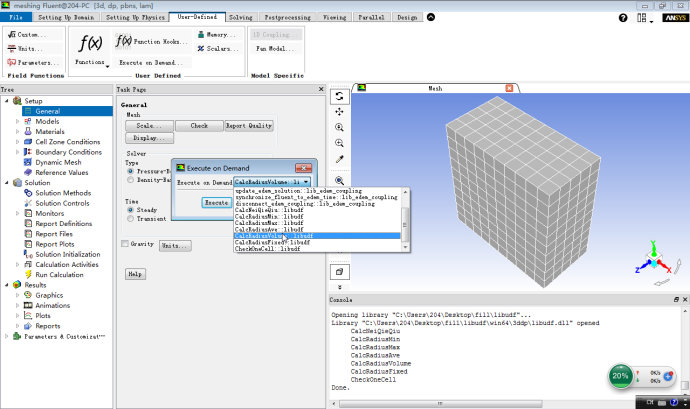Click the Execute button
This screenshot has height=409, width=690.
click(216, 203)
